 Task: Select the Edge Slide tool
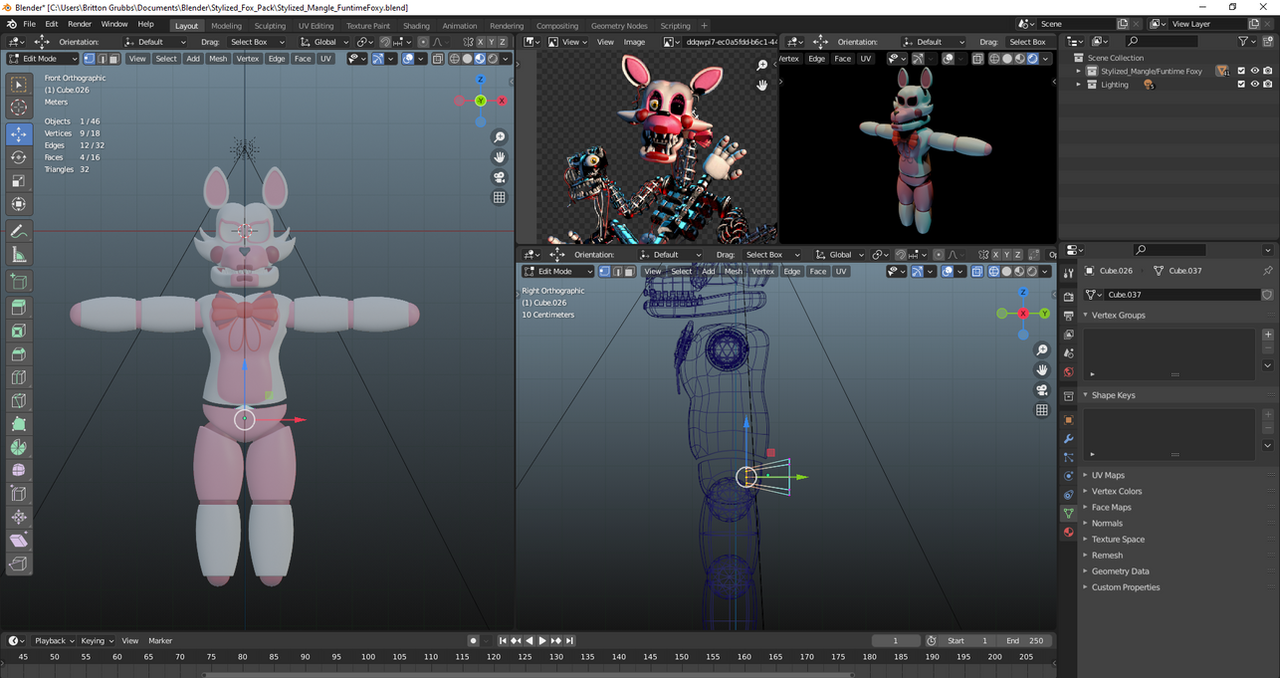(x=19, y=494)
